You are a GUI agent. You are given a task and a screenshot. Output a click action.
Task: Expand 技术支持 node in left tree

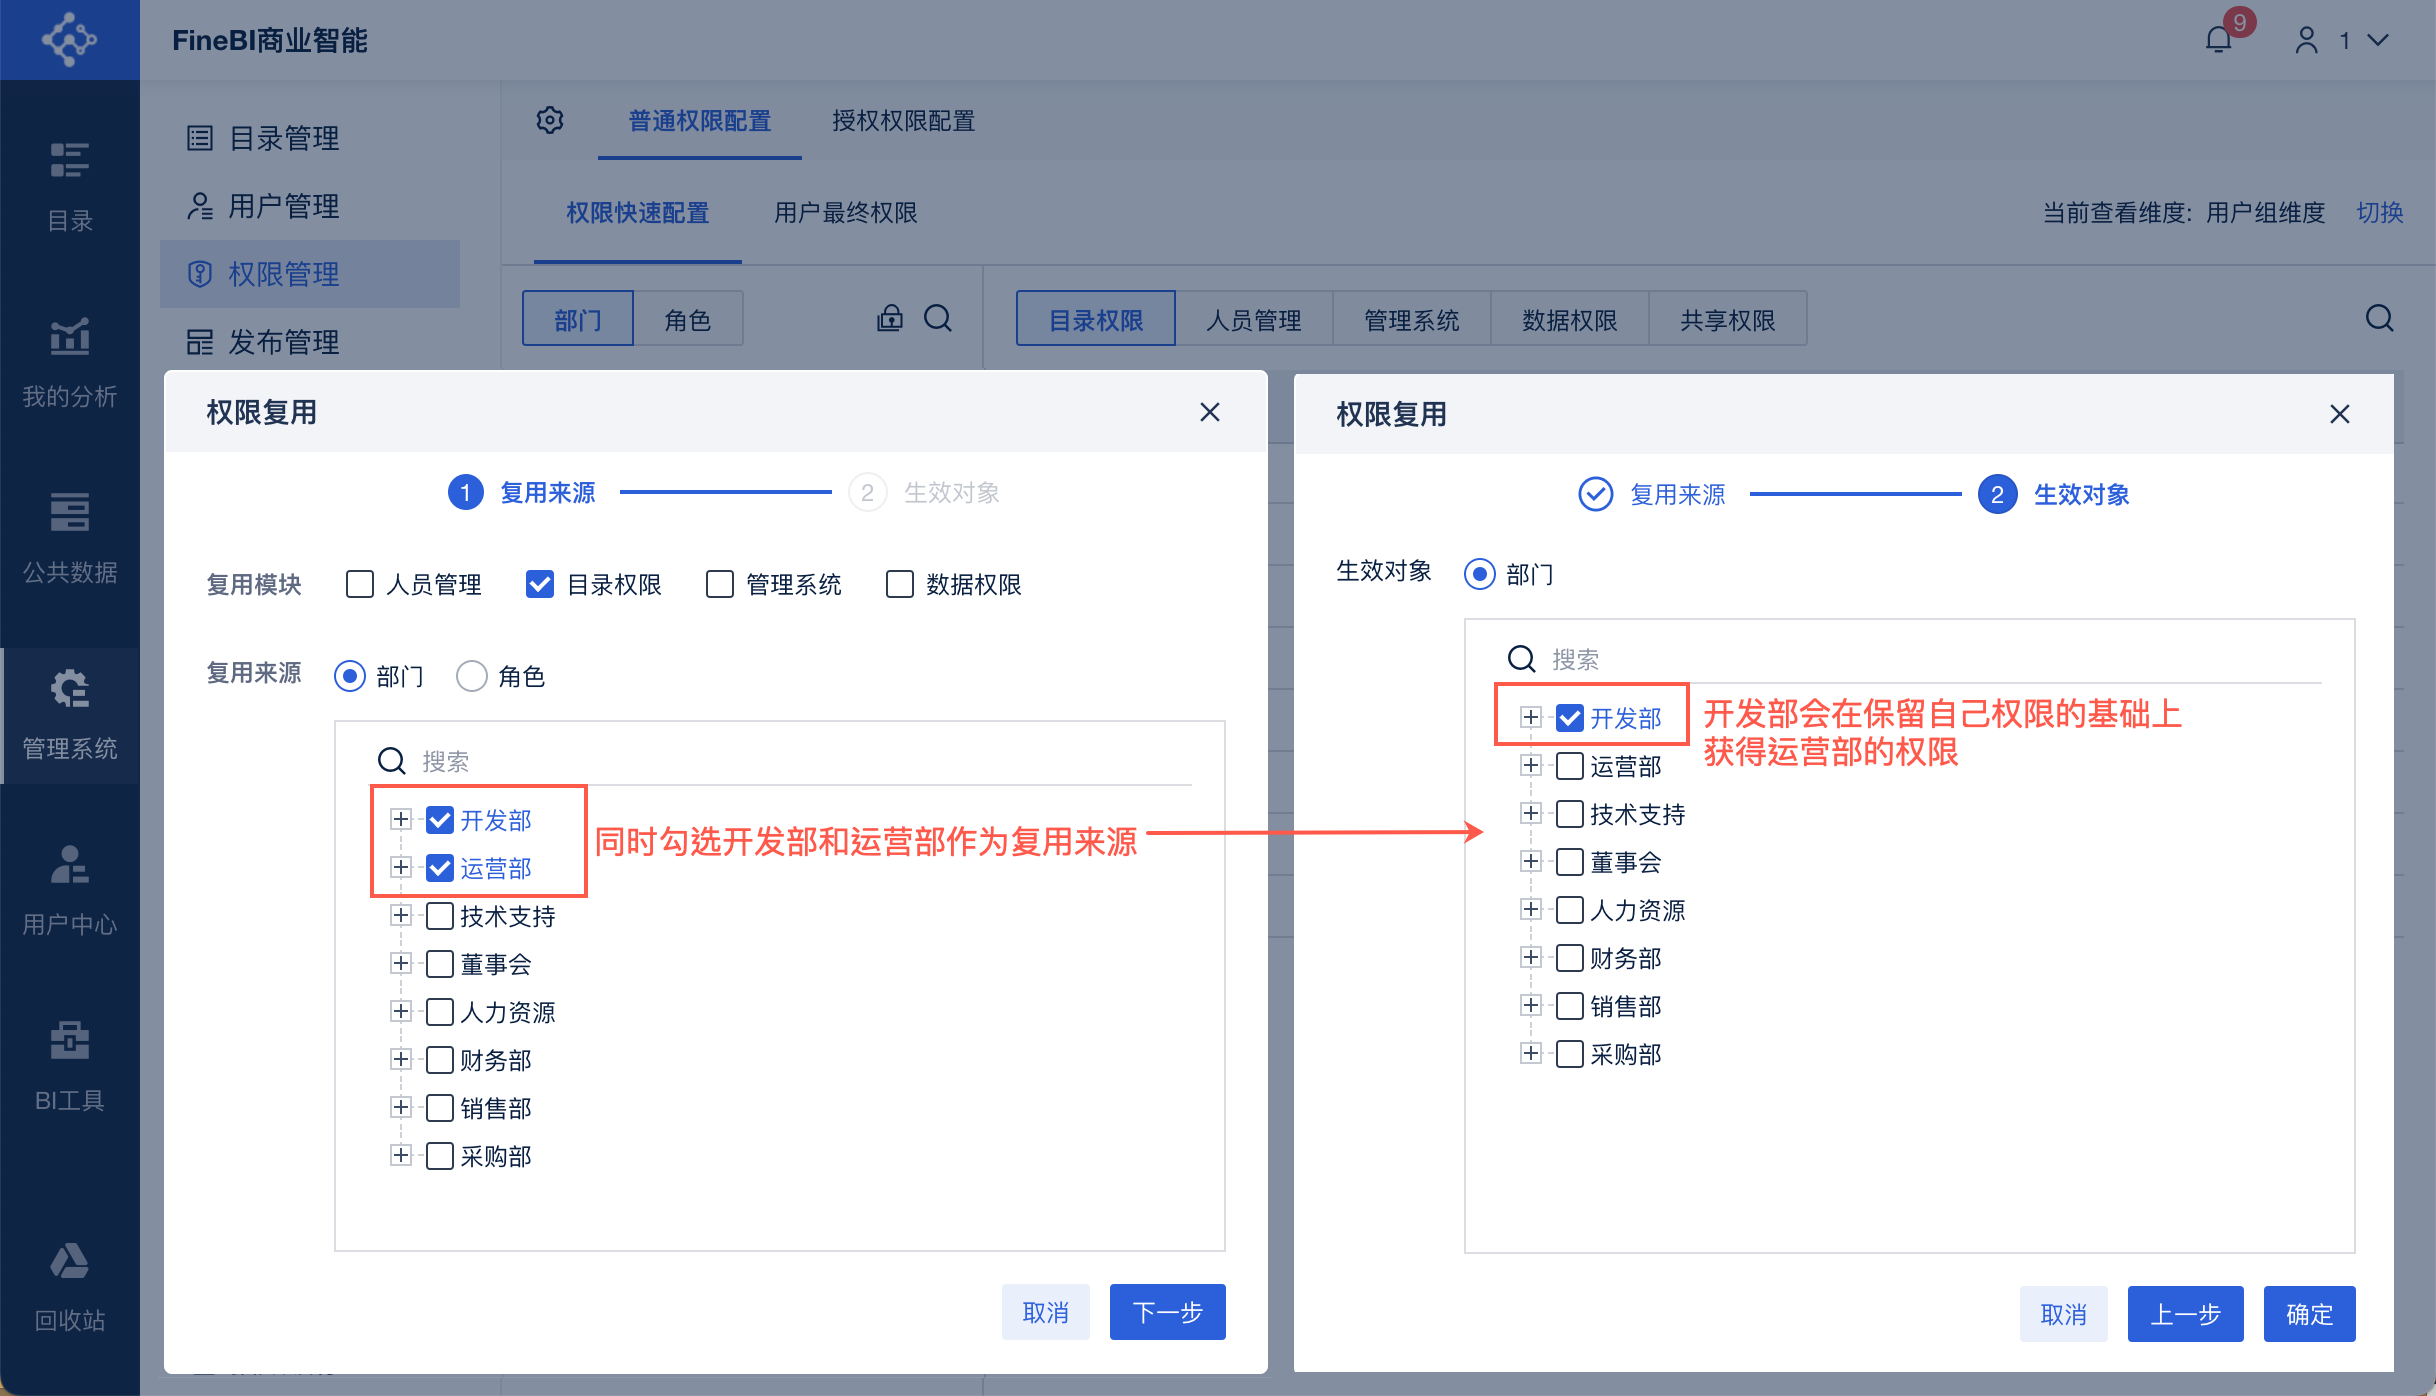point(401,915)
